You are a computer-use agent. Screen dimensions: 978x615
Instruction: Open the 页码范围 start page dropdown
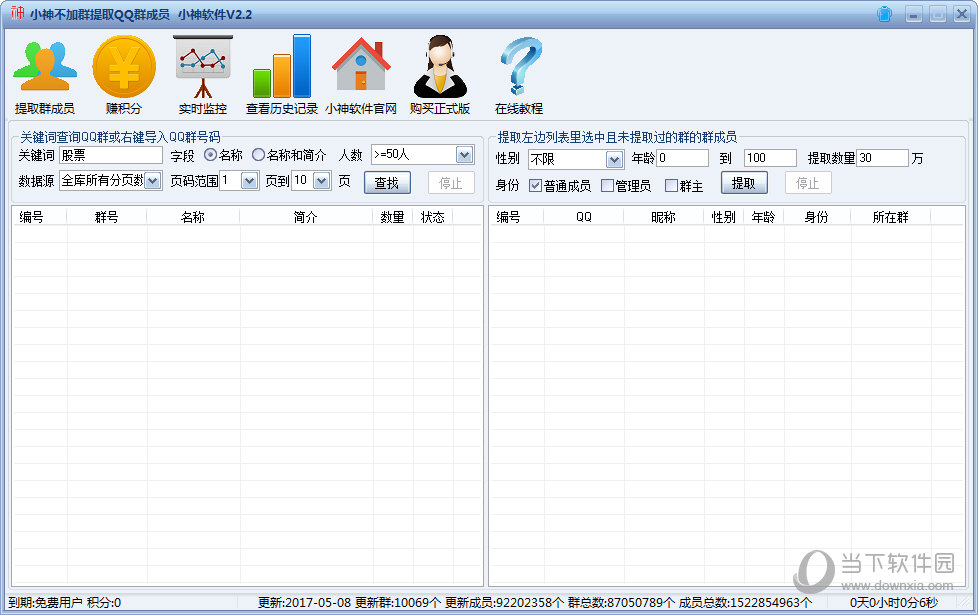(249, 181)
